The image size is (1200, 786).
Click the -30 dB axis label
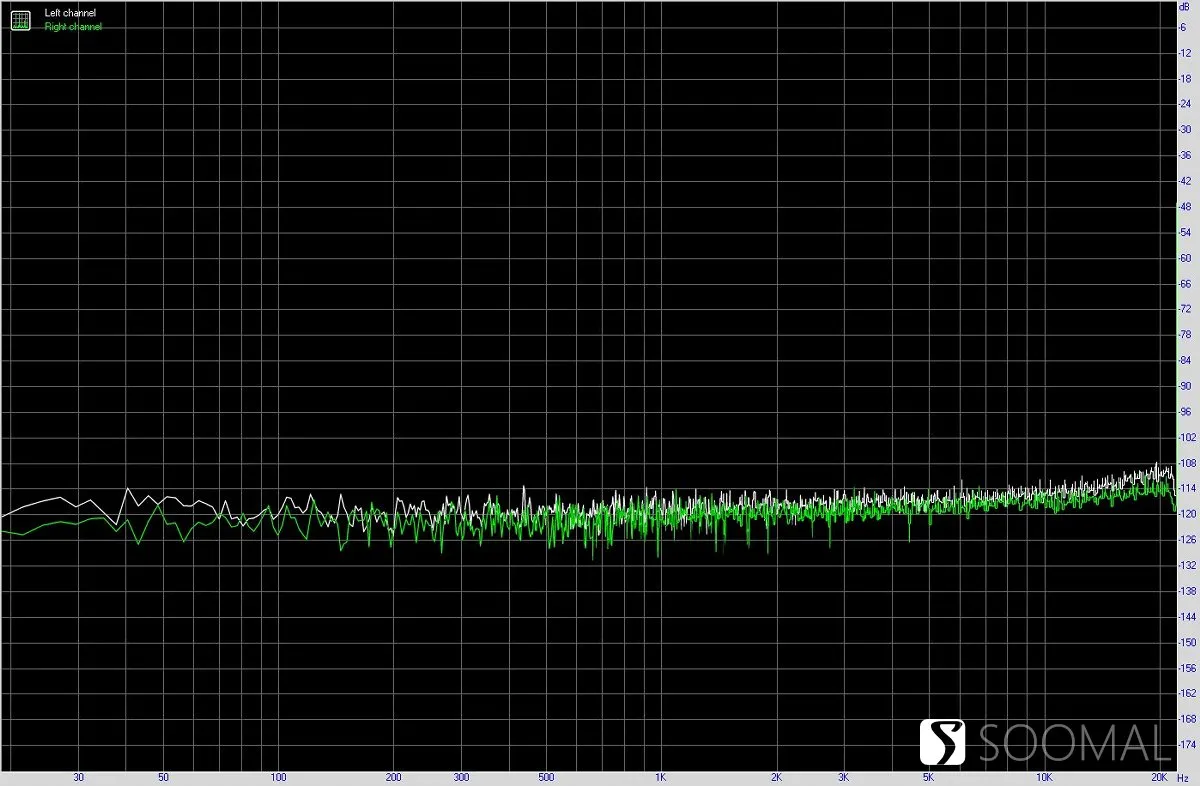click(1184, 129)
